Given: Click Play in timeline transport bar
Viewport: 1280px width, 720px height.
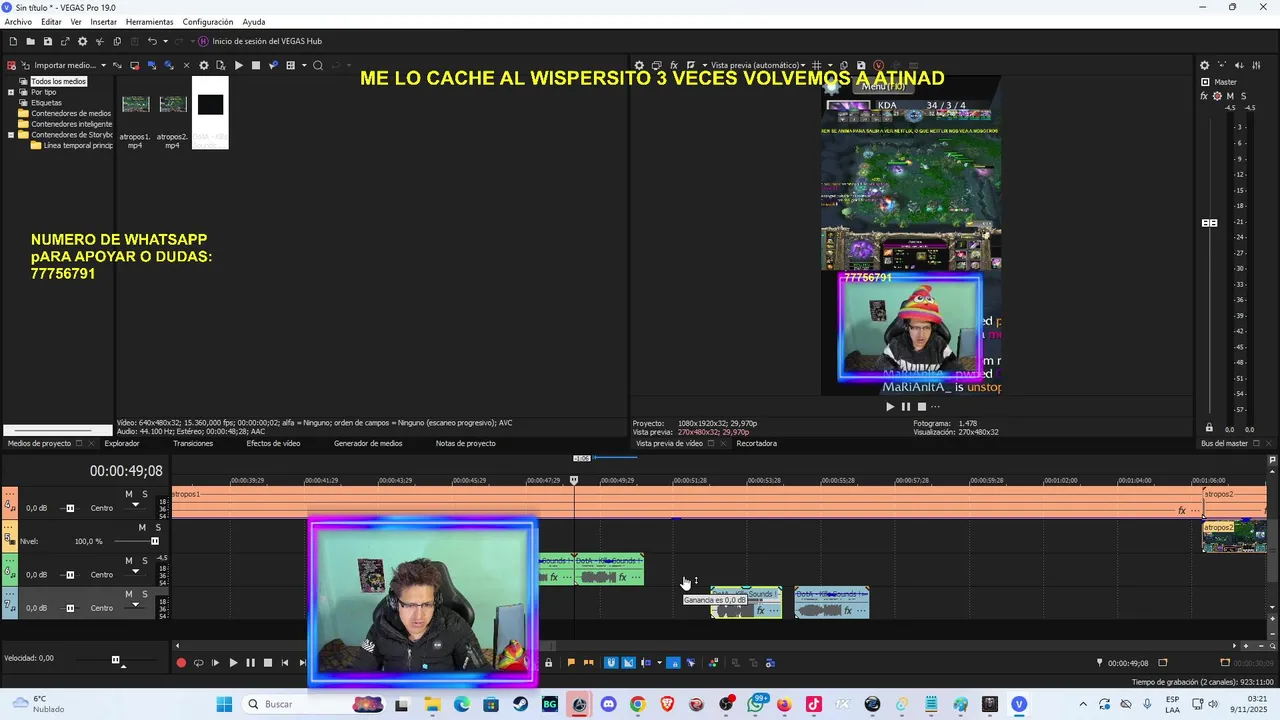Looking at the screenshot, I should point(233,662).
